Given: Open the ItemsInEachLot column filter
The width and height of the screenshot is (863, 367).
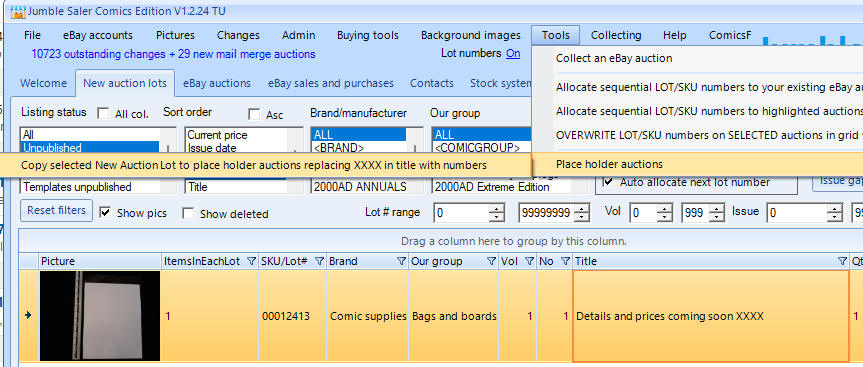Looking at the screenshot, I should click(x=251, y=261).
